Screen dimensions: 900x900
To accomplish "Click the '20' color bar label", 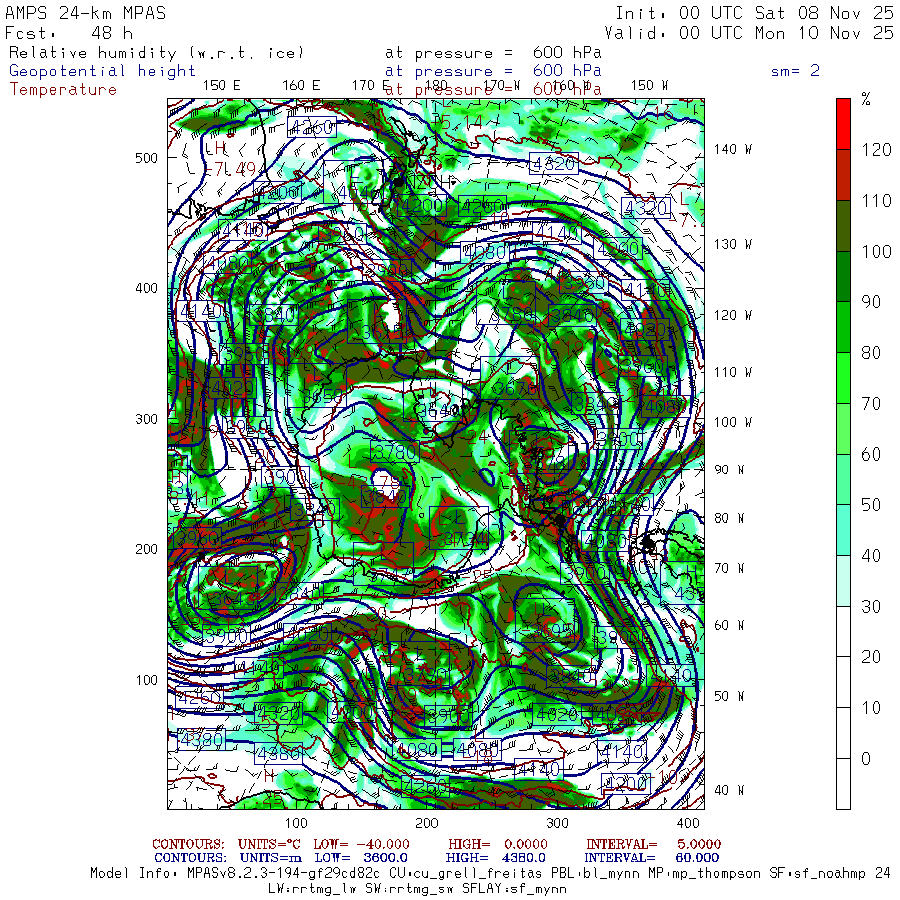I will coord(871,657).
